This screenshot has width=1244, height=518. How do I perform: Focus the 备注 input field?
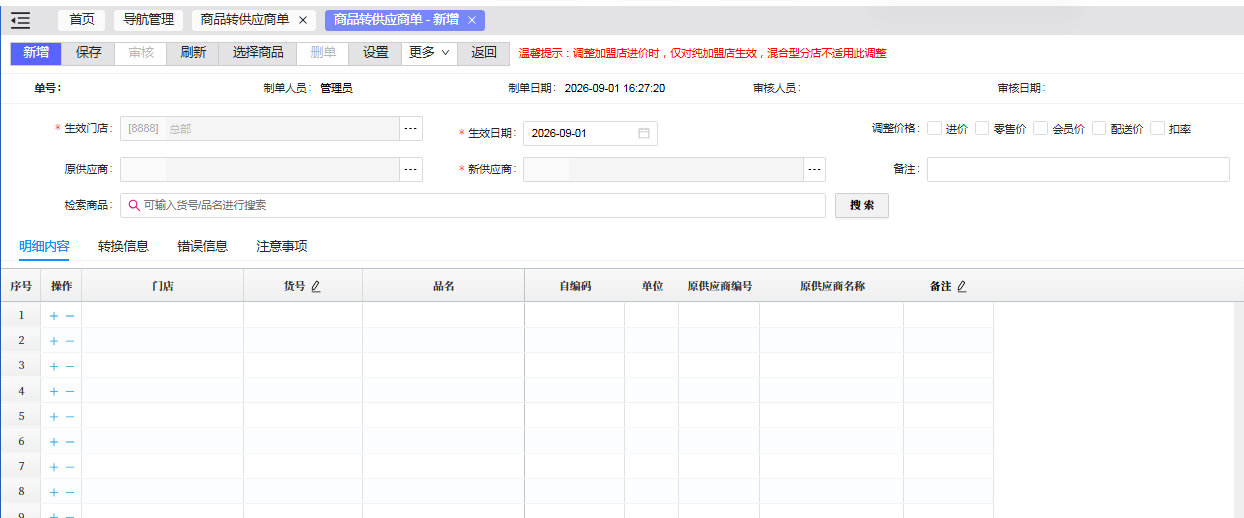point(1078,170)
